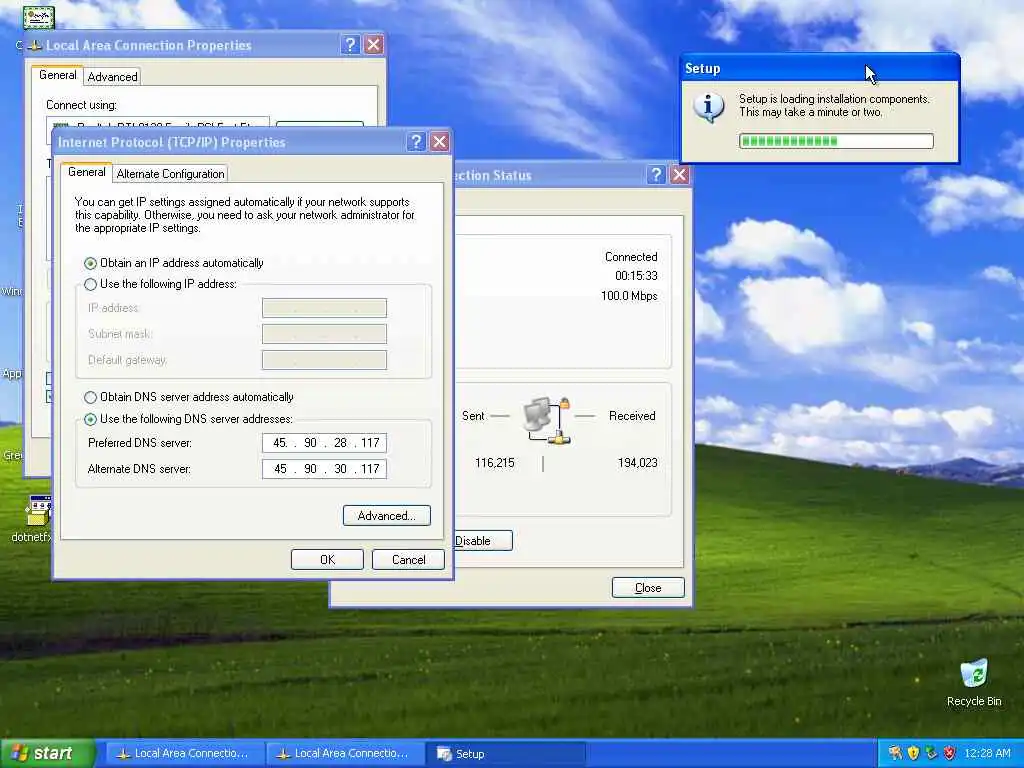
Task: Switch to Alternate Configuration tab
Action: pos(170,174)
